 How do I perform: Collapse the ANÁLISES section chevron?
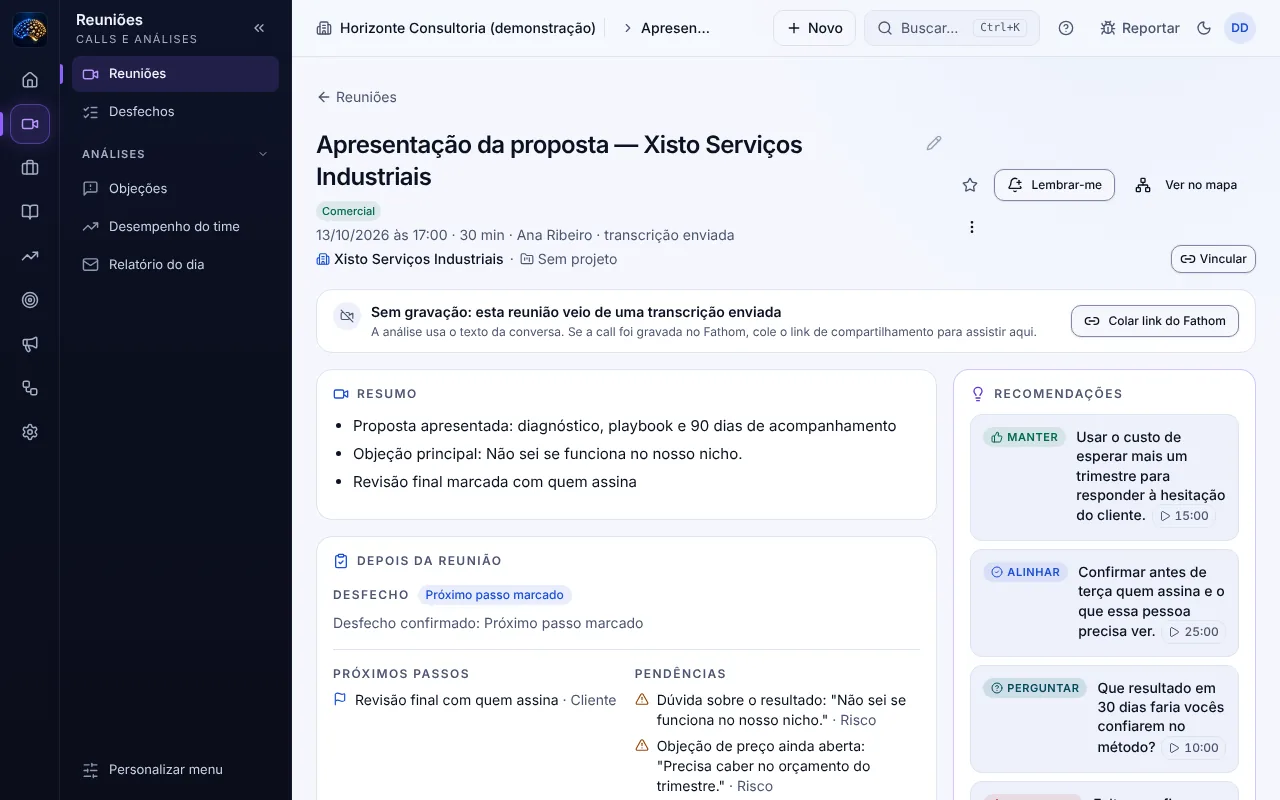coord(263,154)
